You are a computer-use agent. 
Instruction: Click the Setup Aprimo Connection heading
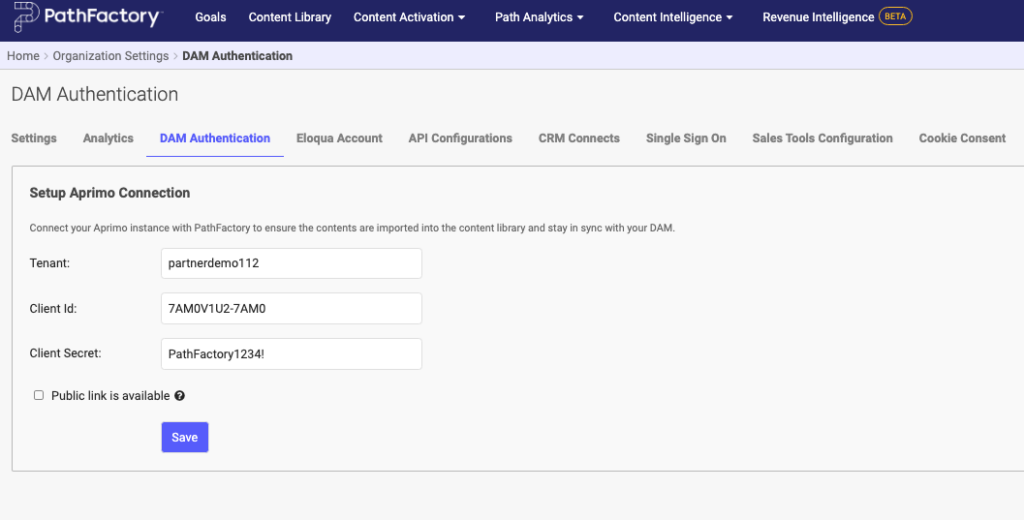click(x=110, y=193)
